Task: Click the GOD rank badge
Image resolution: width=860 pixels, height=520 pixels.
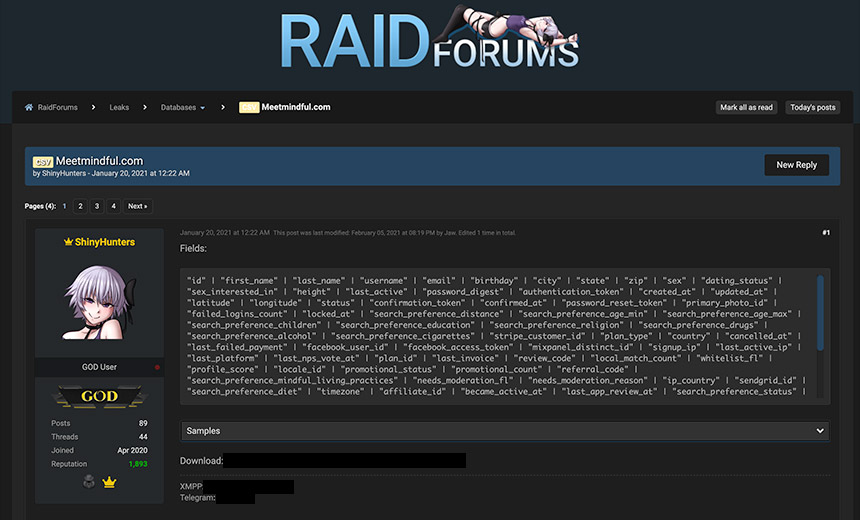Action: (99, 397)
